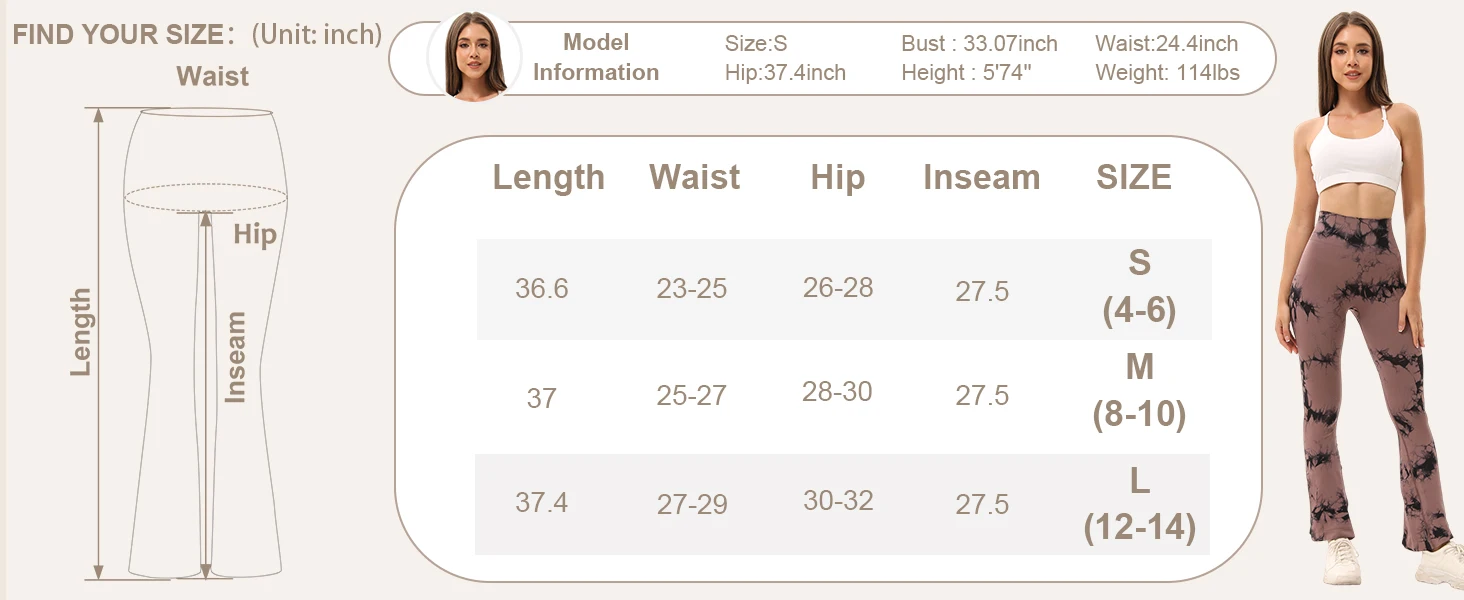Click the Inseam column header in table

(x=981, y=178)
